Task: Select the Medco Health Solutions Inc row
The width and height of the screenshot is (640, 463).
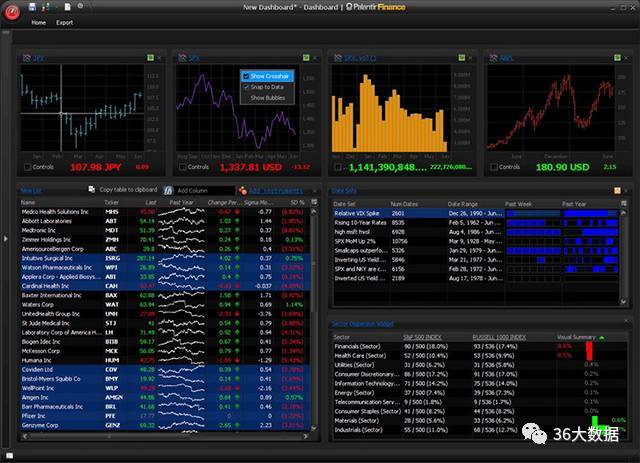Action: [165, 212]
